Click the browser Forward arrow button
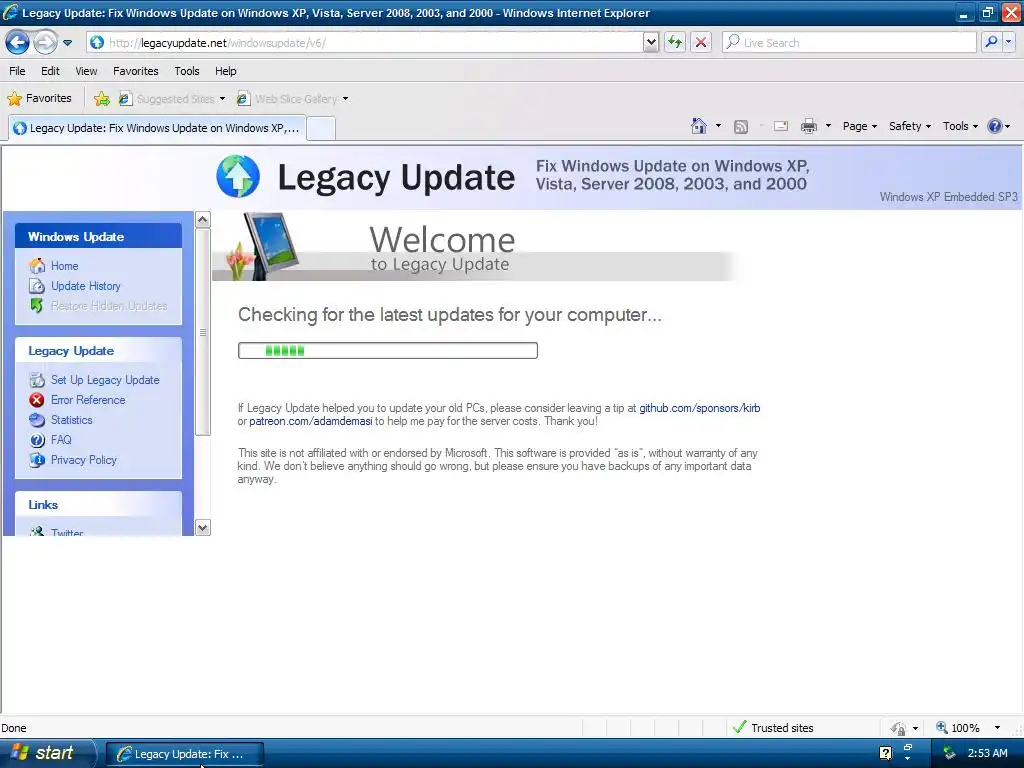 pyautogui.click(x=45, y=43)
